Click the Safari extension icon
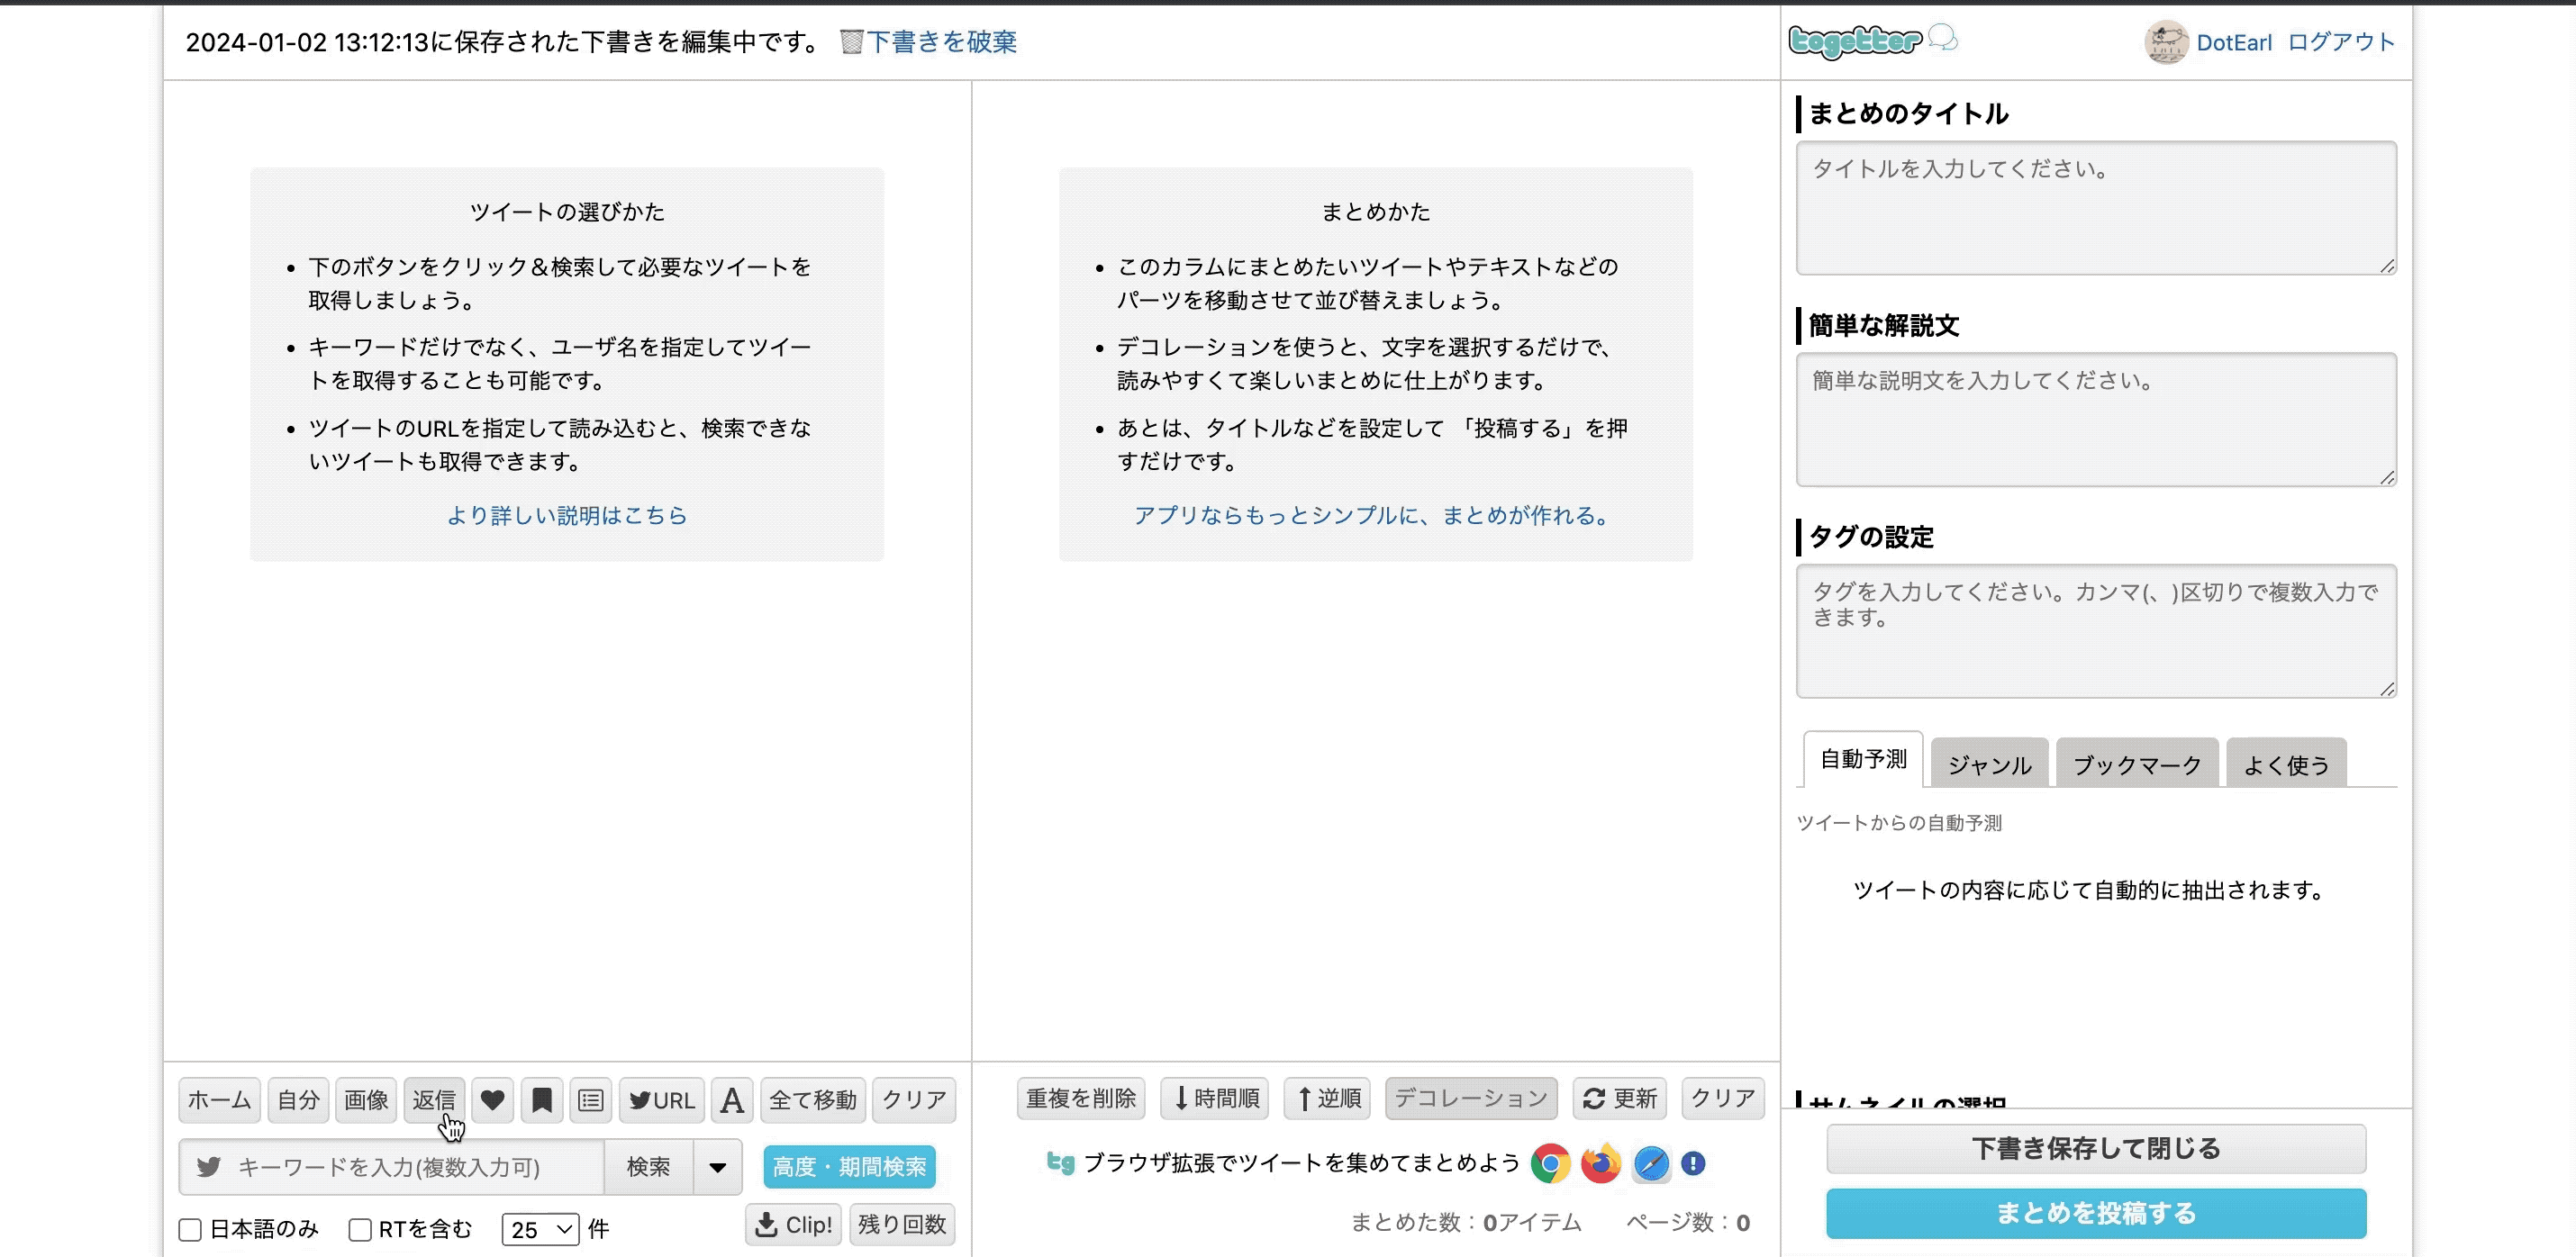This screenshot has width=2576, height=1257. tap(1651, 1164)
